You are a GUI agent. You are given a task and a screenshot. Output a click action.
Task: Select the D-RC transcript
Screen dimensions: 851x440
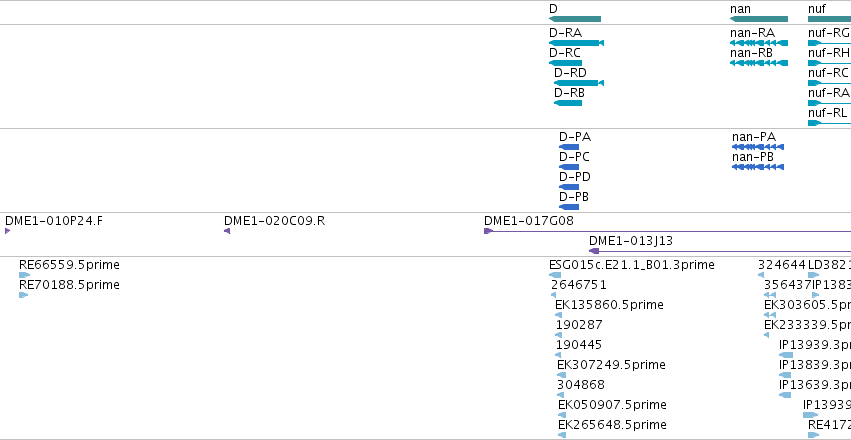pos(565,63)
